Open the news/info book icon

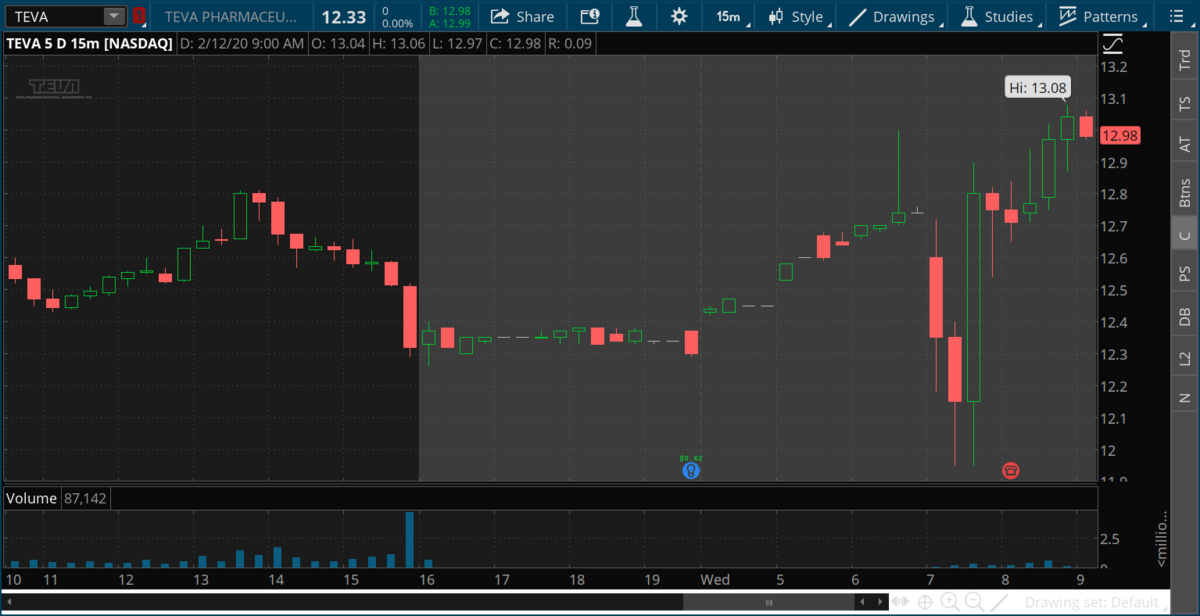tap(590, 16)
